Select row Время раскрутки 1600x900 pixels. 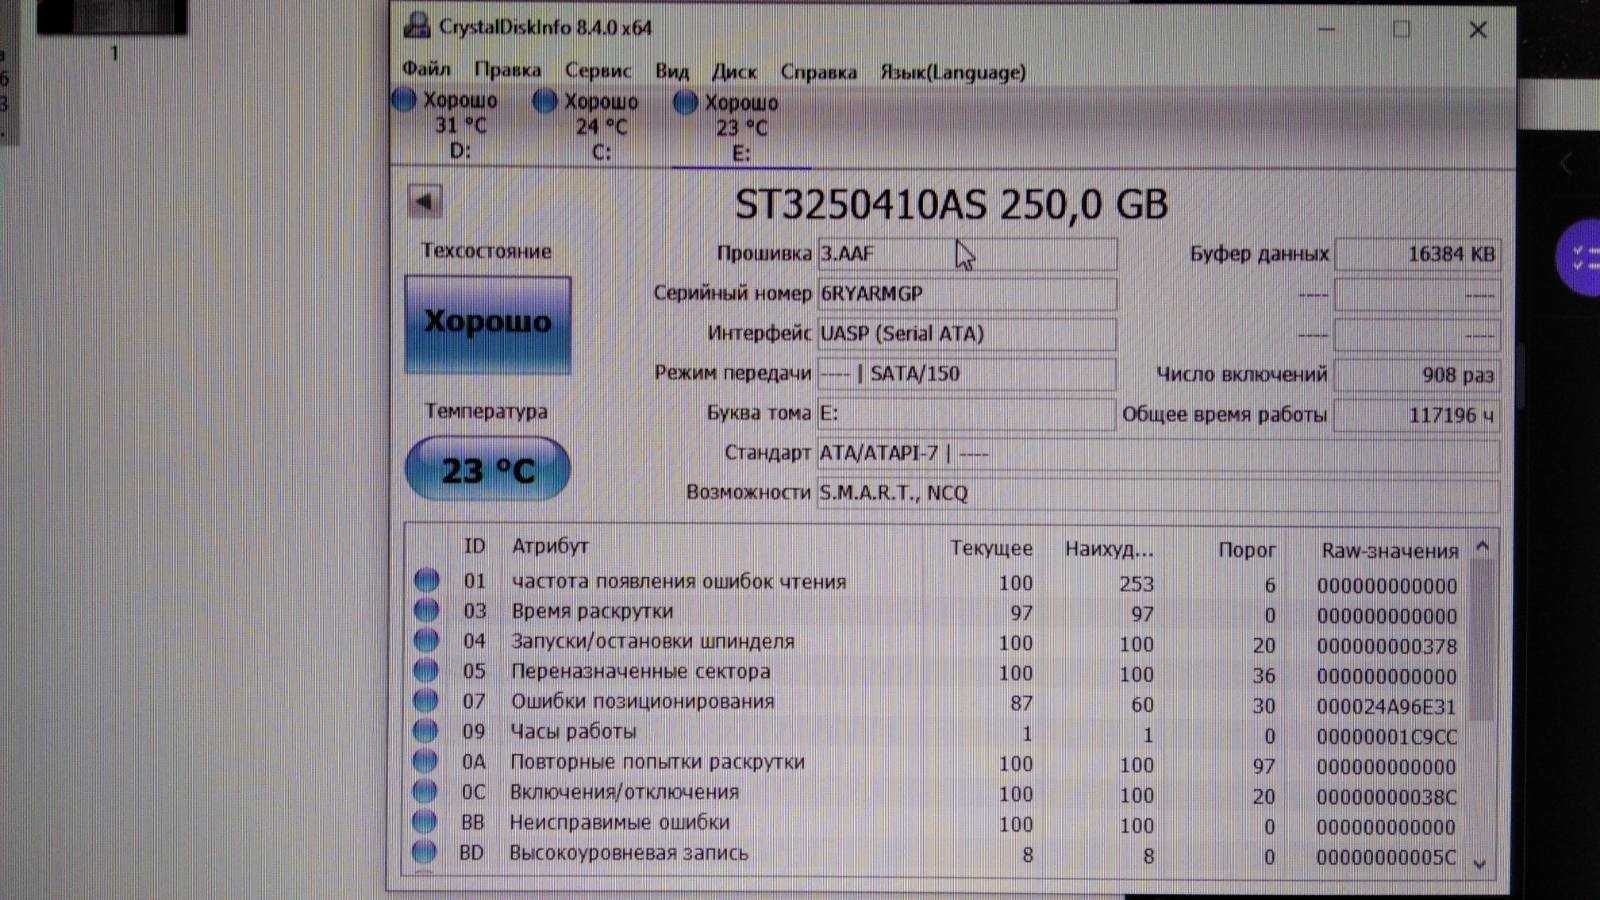point(938,613)
